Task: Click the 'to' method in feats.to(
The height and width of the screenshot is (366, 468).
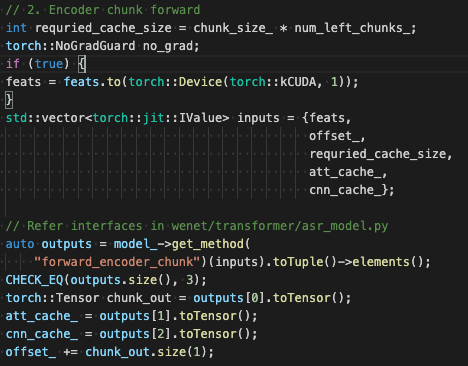Action: [114, 82]
